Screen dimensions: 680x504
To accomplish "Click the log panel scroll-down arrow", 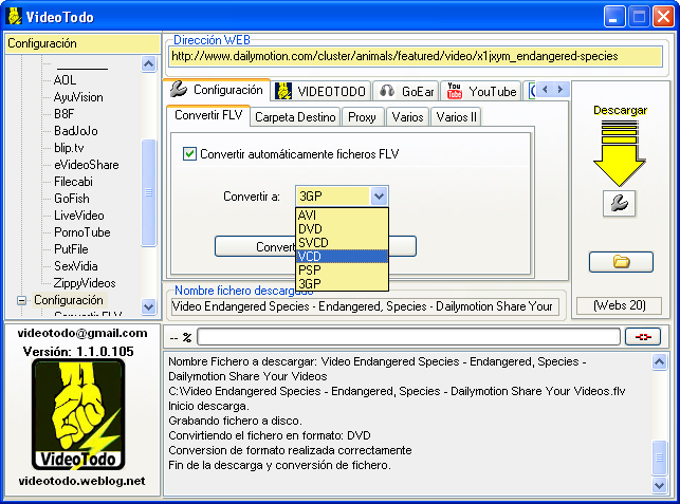I will [659, 485].
